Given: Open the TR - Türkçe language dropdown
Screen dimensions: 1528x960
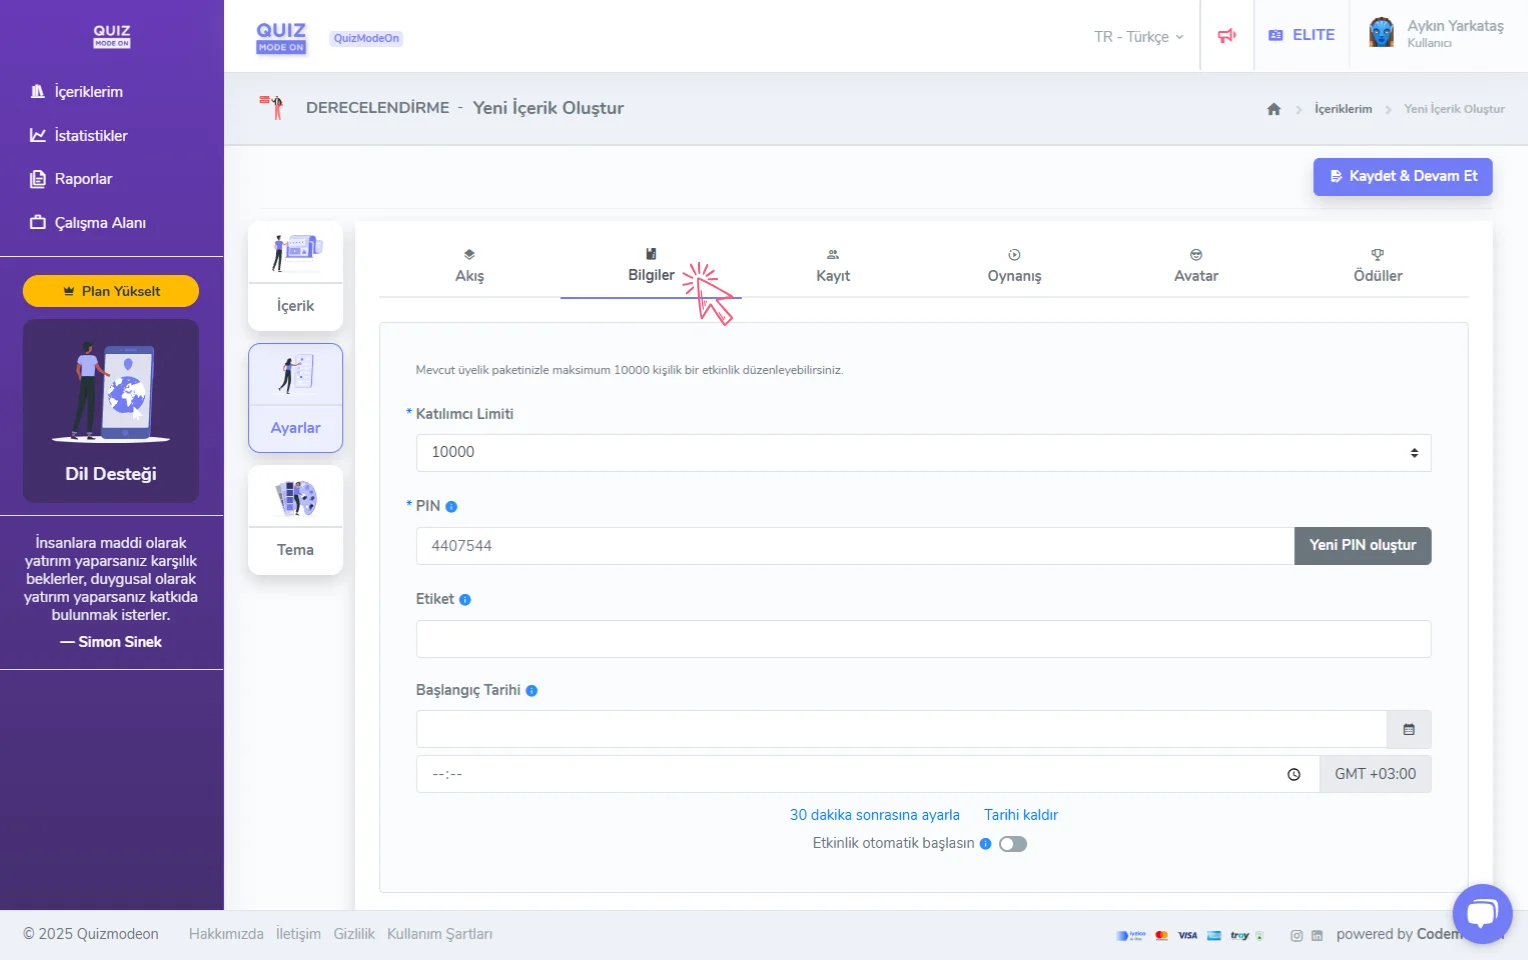Looking at the screenshot, I should (x=1138, y=37).
